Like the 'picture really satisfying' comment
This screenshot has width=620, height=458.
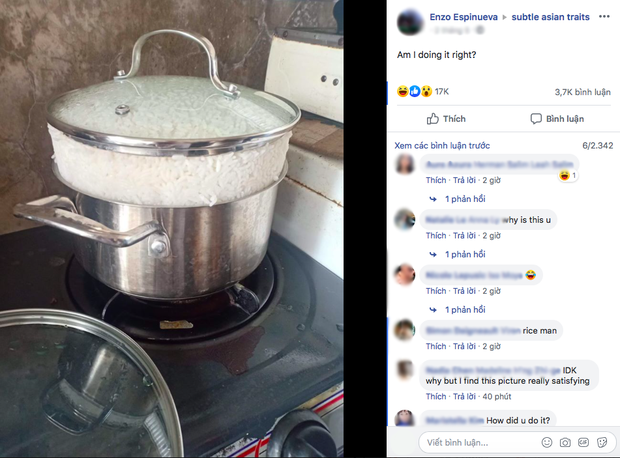tap(436, 396)
